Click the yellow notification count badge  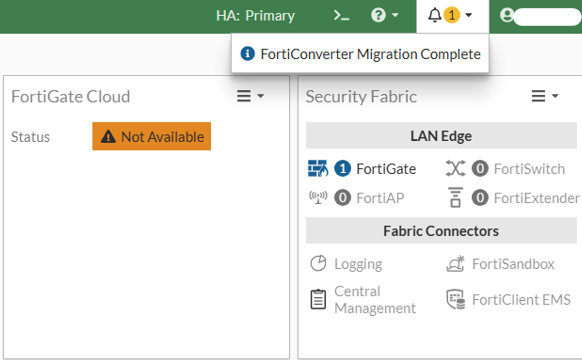[452, 15]
